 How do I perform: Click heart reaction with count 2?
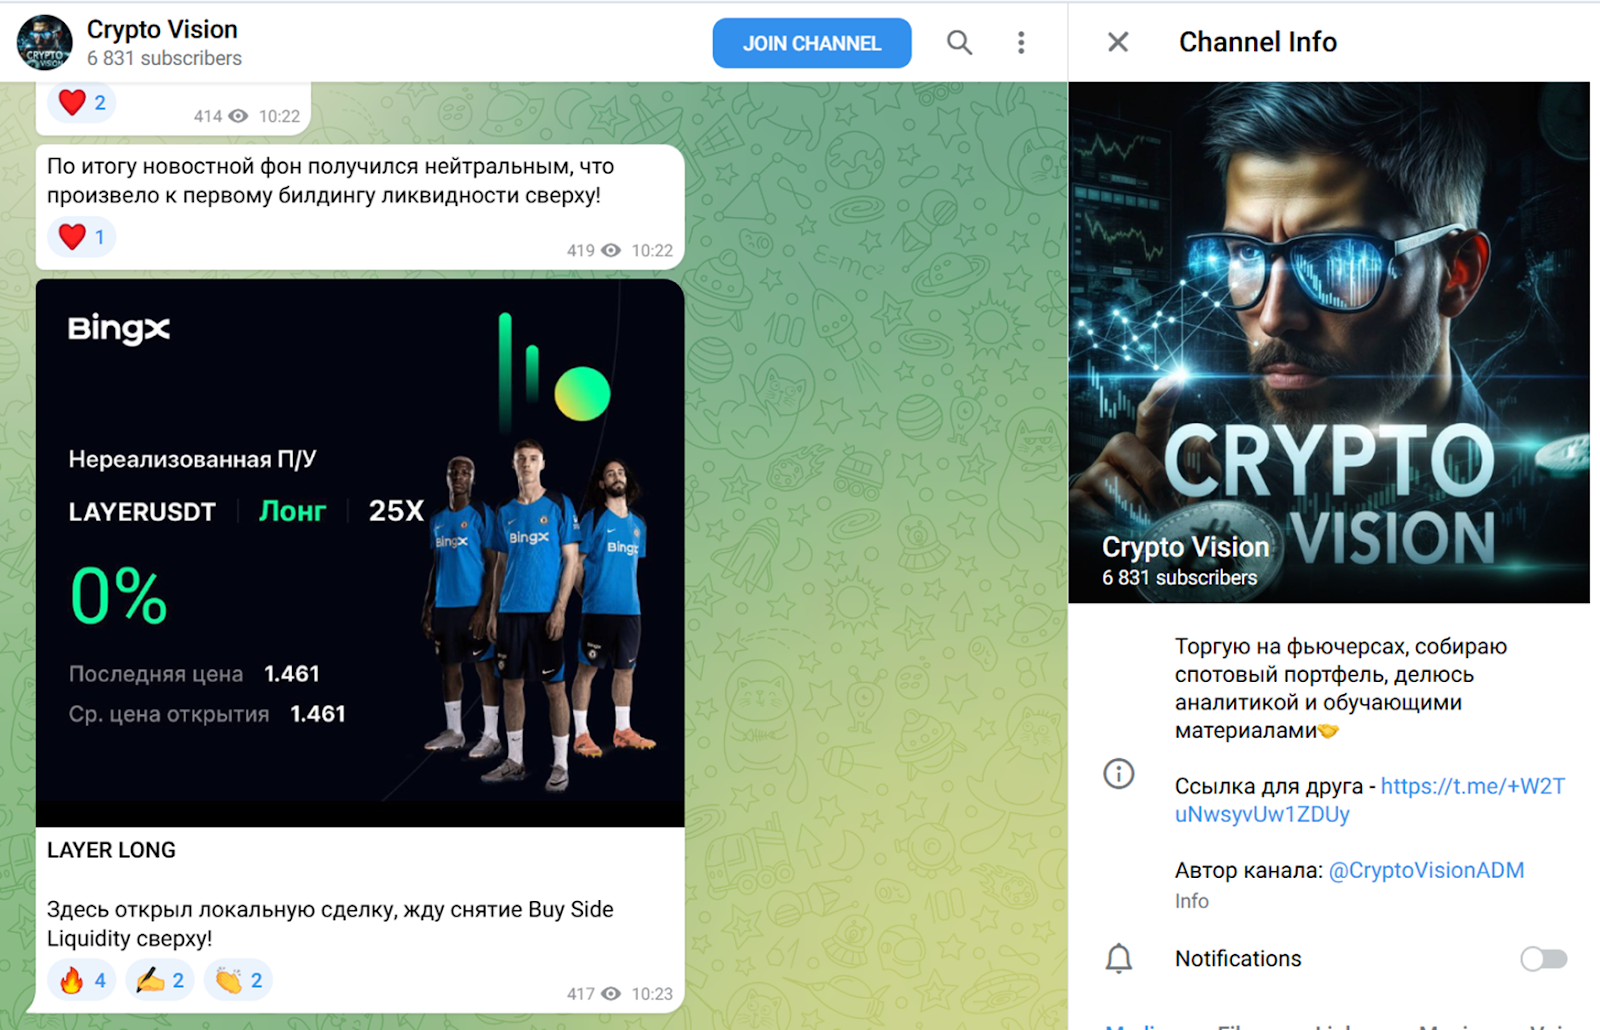point(82,102)
